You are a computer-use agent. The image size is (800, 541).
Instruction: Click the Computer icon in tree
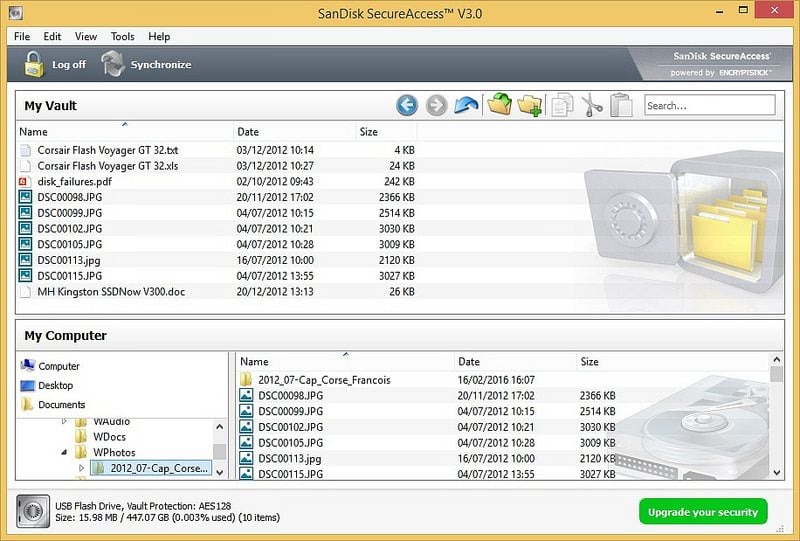coord(28,365)
